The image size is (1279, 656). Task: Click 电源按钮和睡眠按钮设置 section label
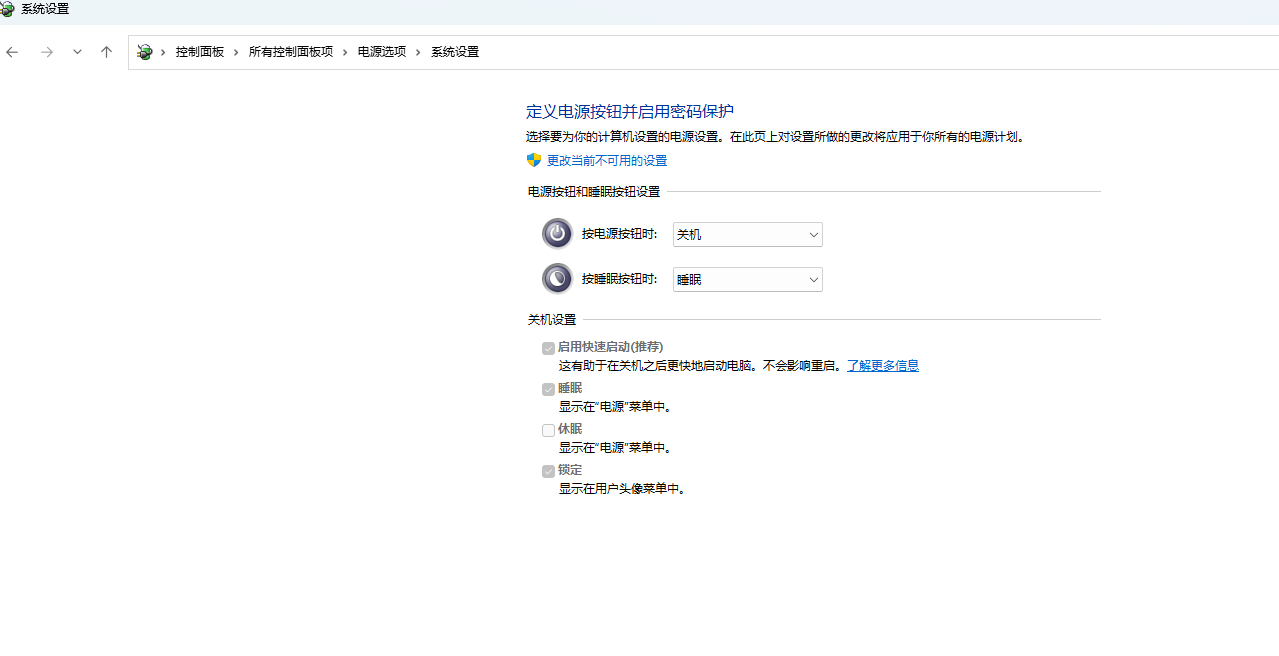coord(594,191)
